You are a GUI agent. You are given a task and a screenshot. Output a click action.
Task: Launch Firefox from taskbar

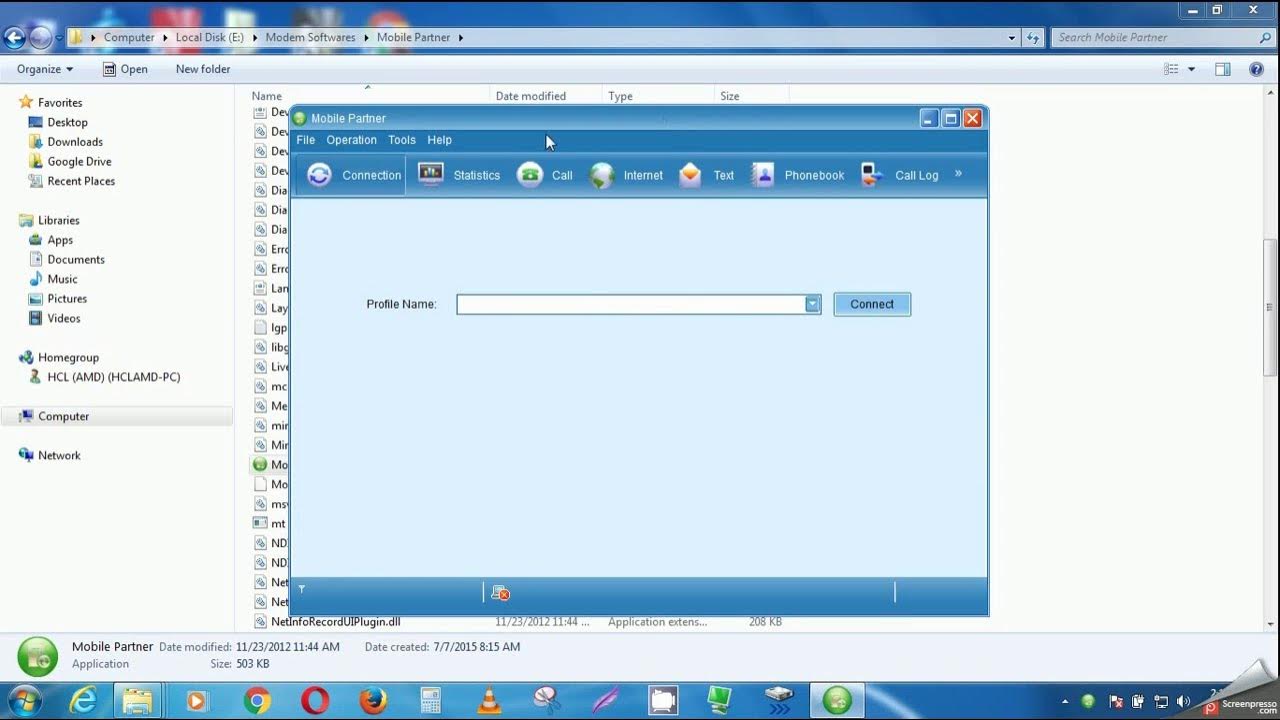[x=373, y=701]
